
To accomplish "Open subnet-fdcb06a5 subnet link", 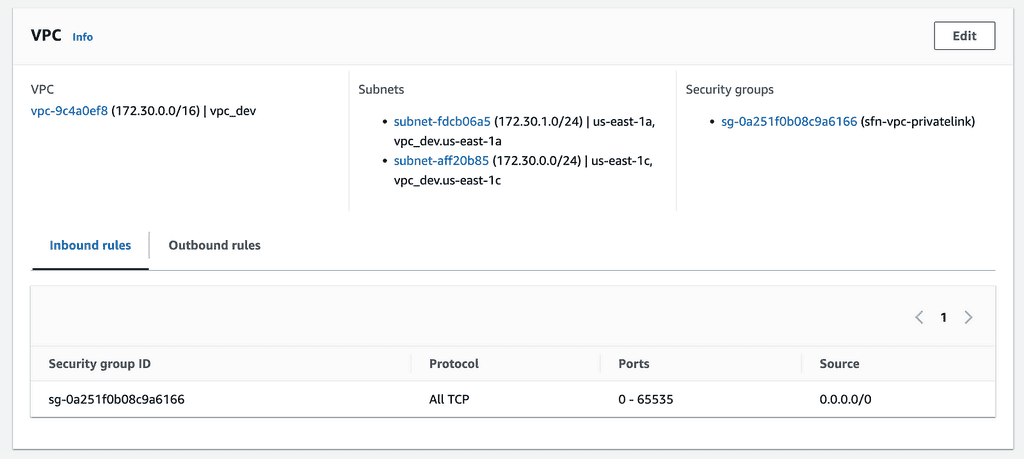I will 442,121.
